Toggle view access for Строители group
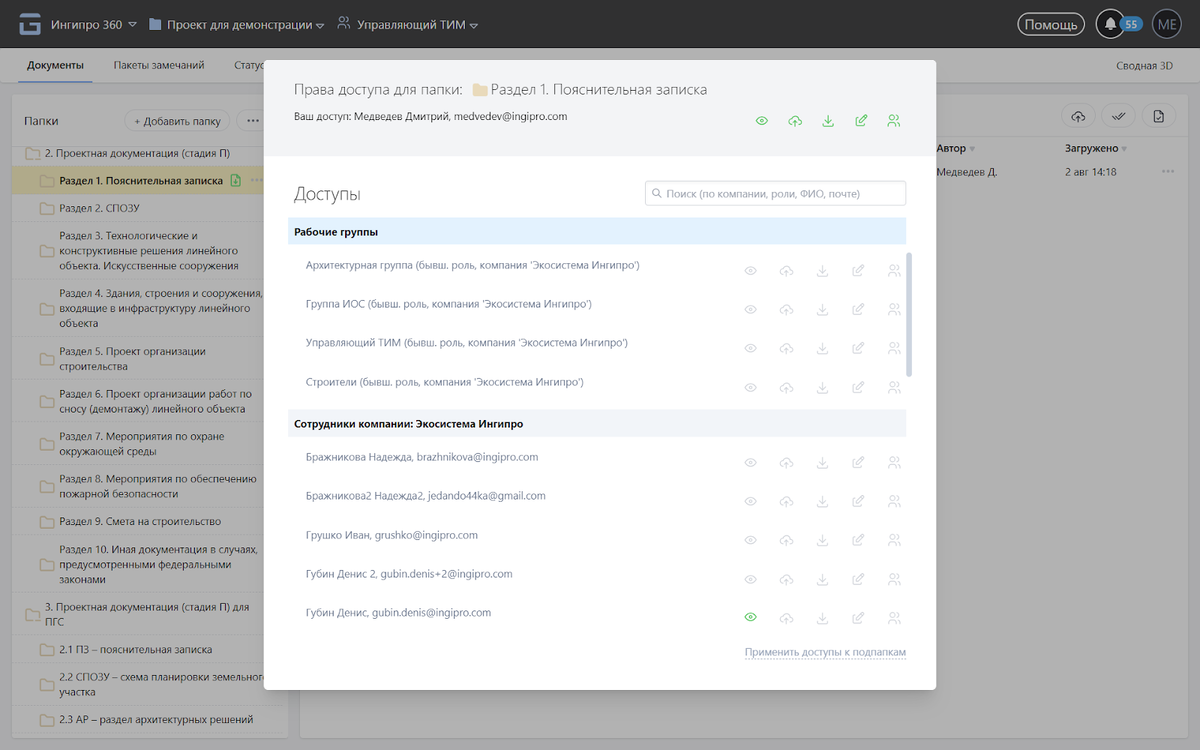This screenshot has height=750, width=1200. point(751,388)
